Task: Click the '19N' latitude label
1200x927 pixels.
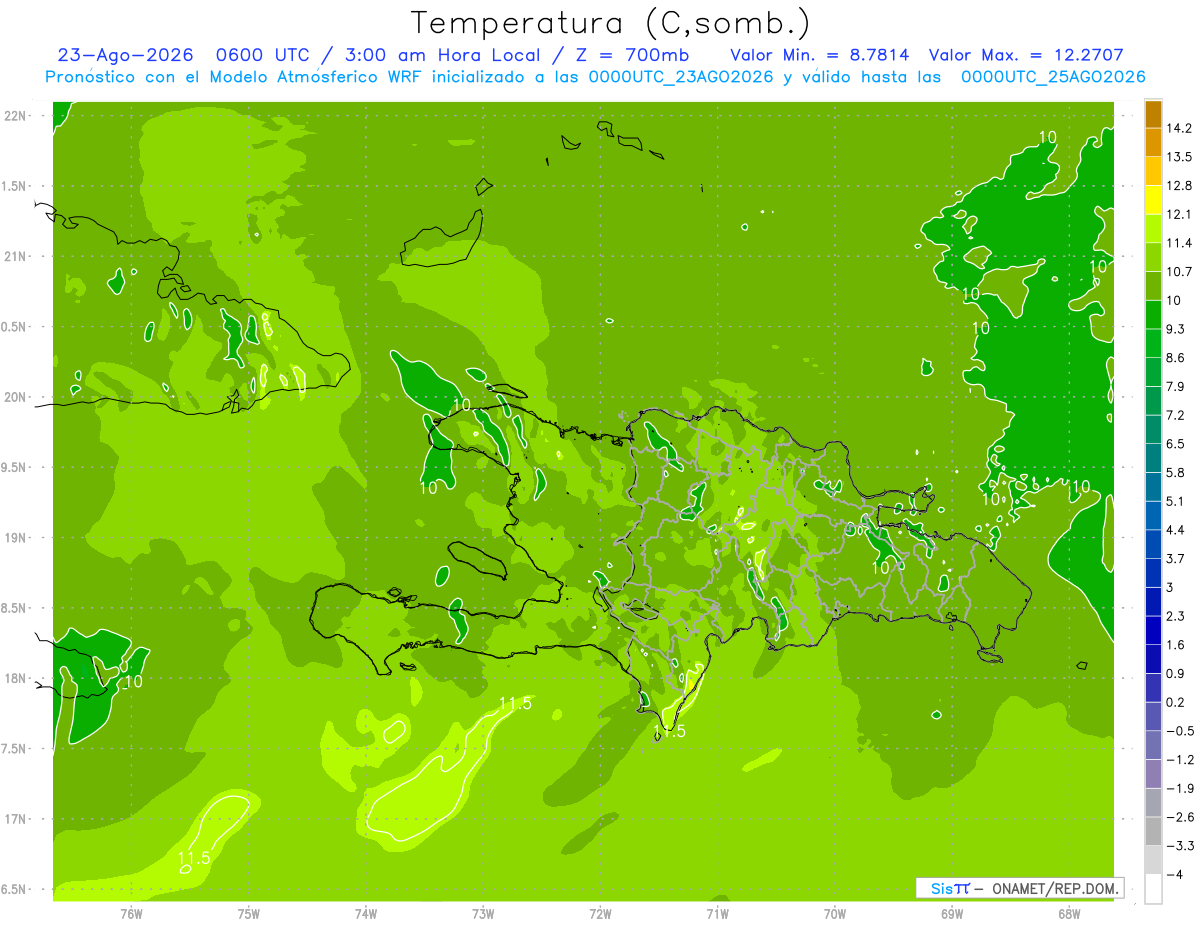Action: coord(15,537)
